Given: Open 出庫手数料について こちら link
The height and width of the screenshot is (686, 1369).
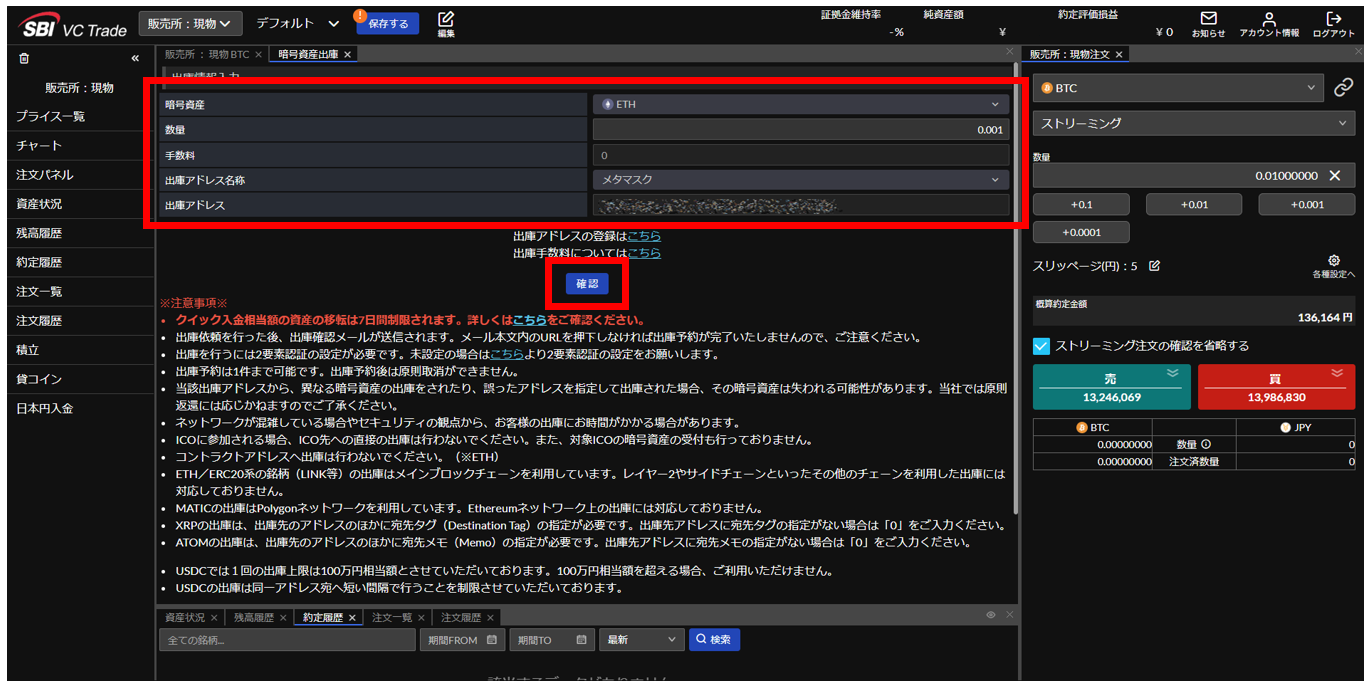Looking at the screenshot, I should click(644, 253).
